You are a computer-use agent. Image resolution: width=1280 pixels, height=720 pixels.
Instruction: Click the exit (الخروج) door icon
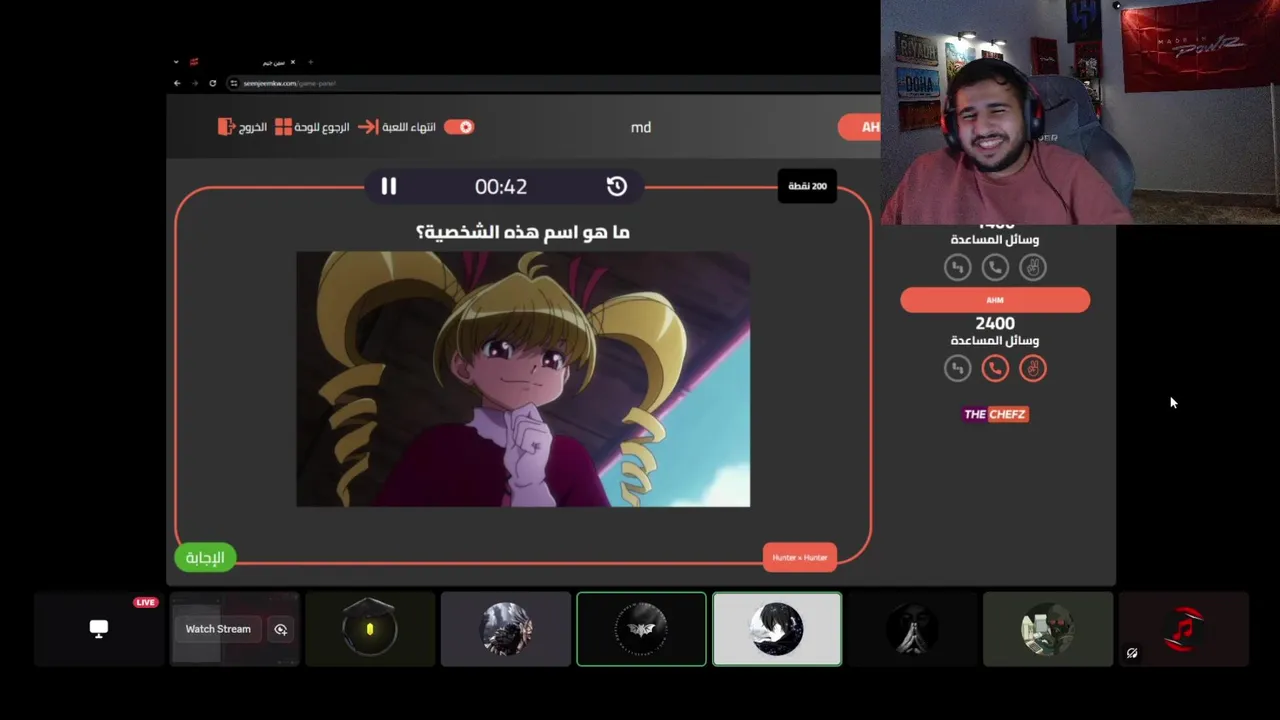pos(226,127)
